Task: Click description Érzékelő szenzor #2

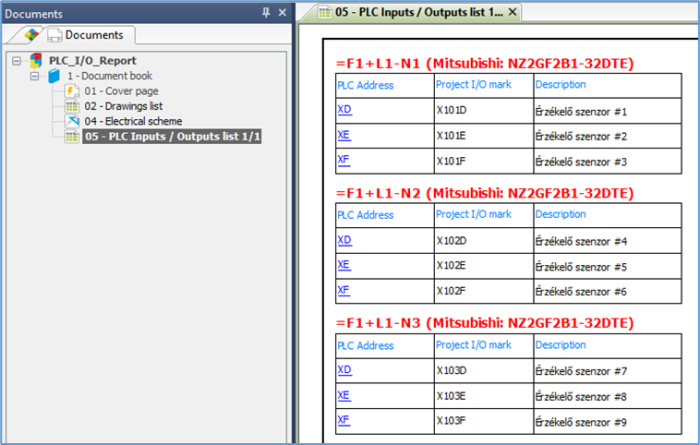Action: tap(581, 136)
